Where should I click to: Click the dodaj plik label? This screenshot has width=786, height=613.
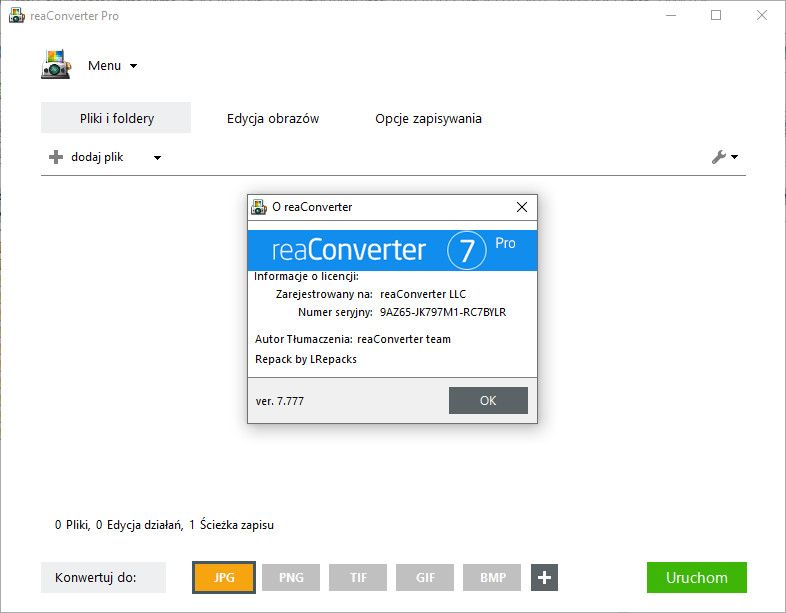[x=97, y=157]
